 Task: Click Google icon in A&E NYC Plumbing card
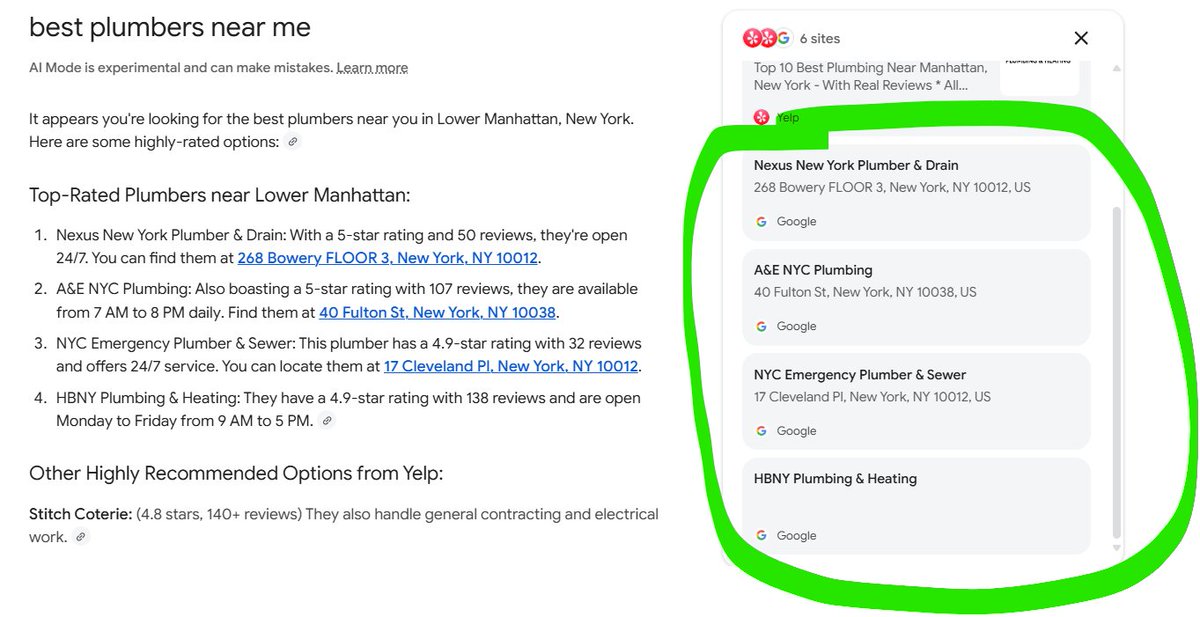pos(761,326)
